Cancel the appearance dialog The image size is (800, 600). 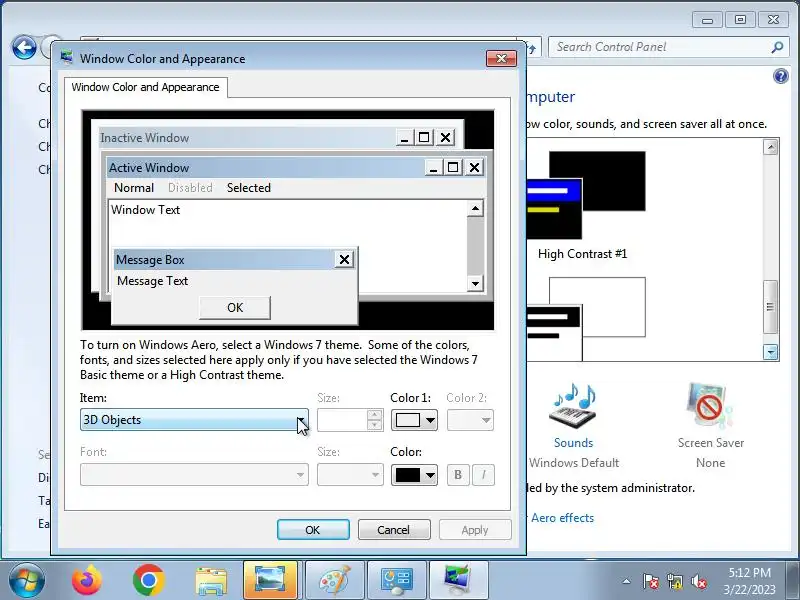393,530
